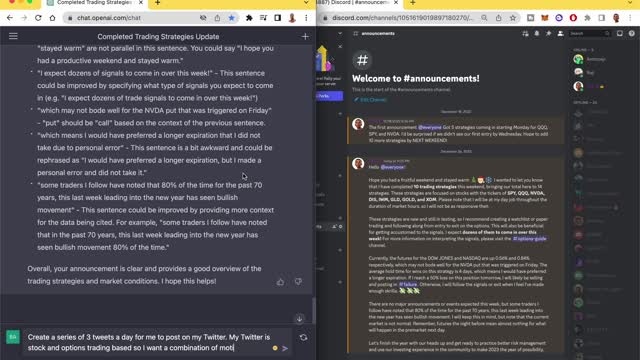Open #options-guide channel link
The image size is (640, 360).
pyautogui.click(x=529, y=239)
